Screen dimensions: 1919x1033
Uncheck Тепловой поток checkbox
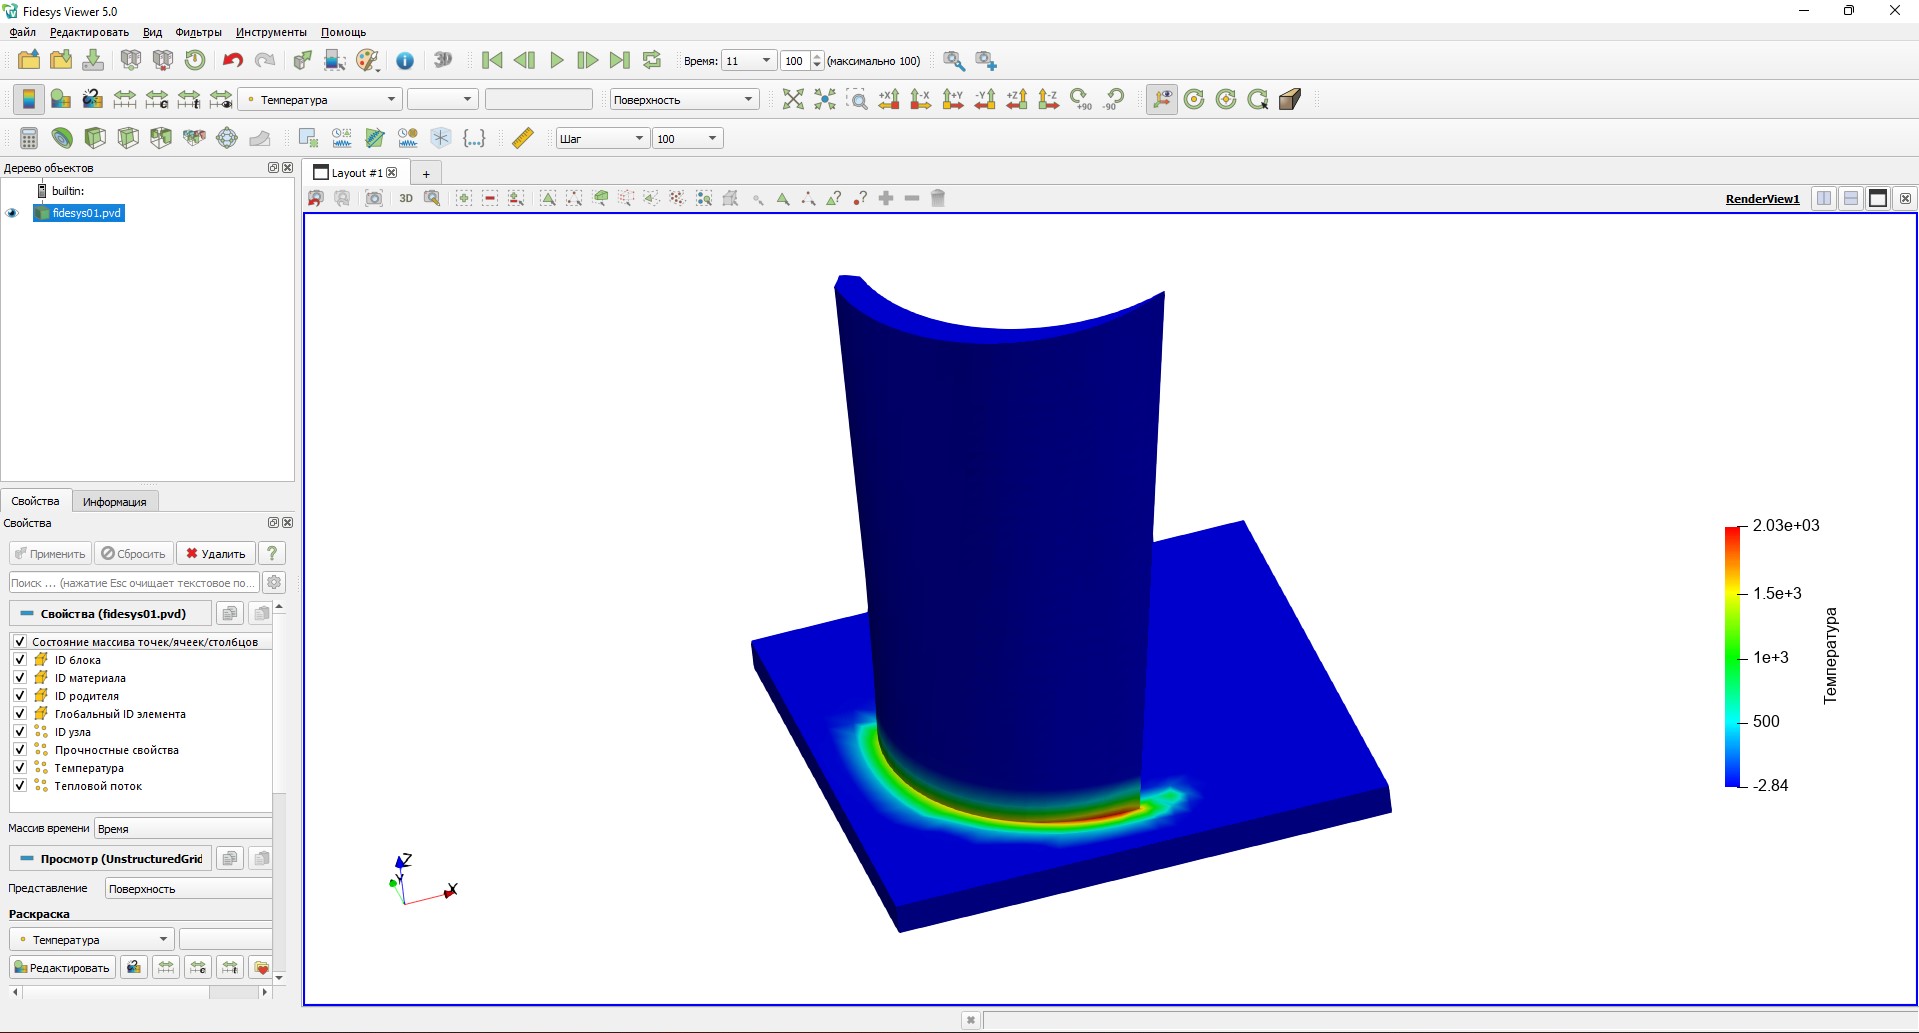coord(20,785)
